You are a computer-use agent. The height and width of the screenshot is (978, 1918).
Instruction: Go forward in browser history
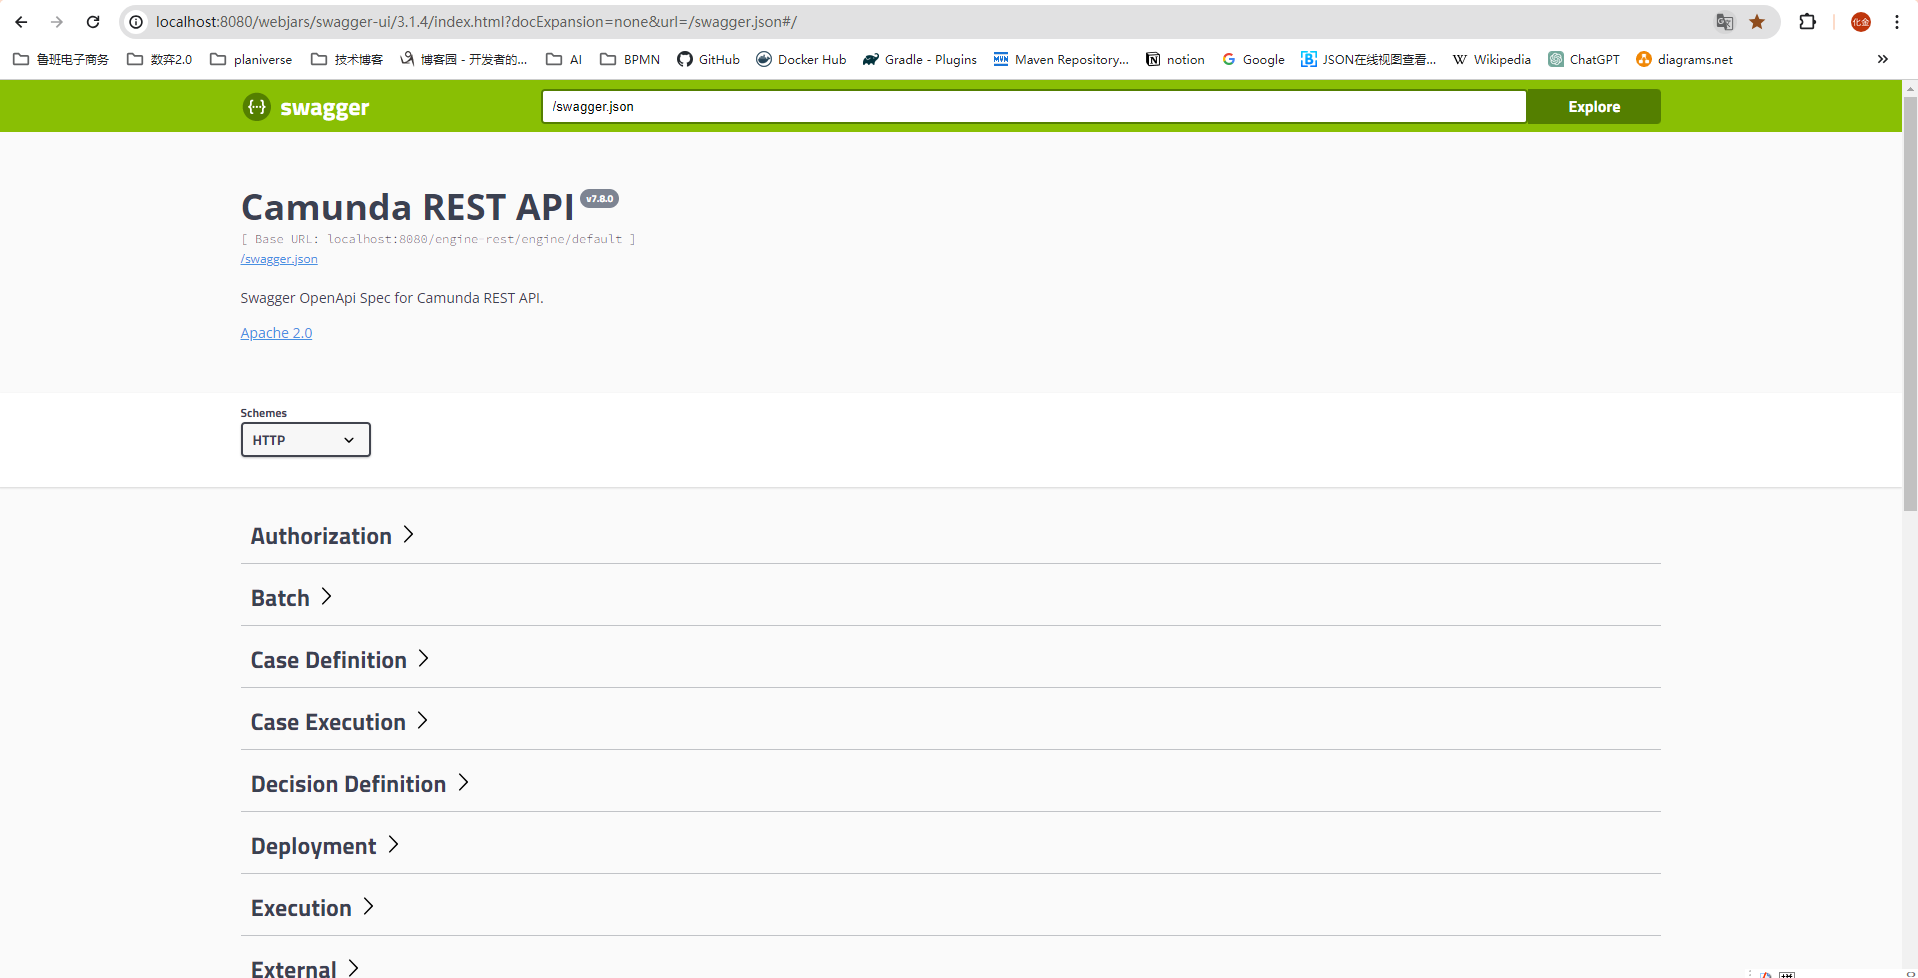click(x=57, y=22)
